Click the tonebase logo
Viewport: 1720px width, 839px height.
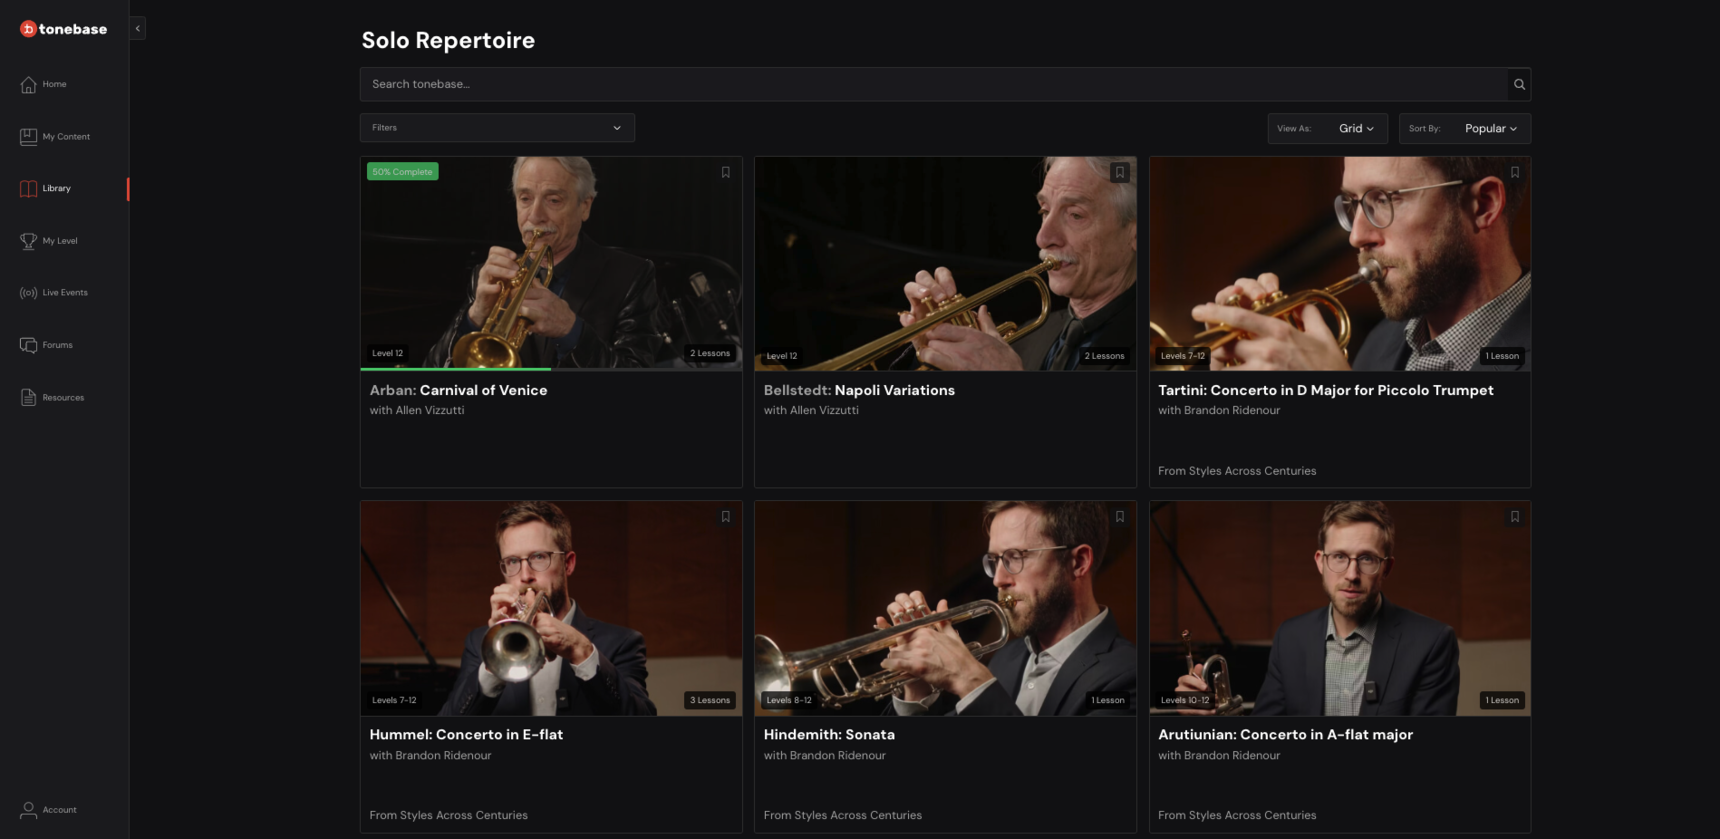tap(63, 29)
